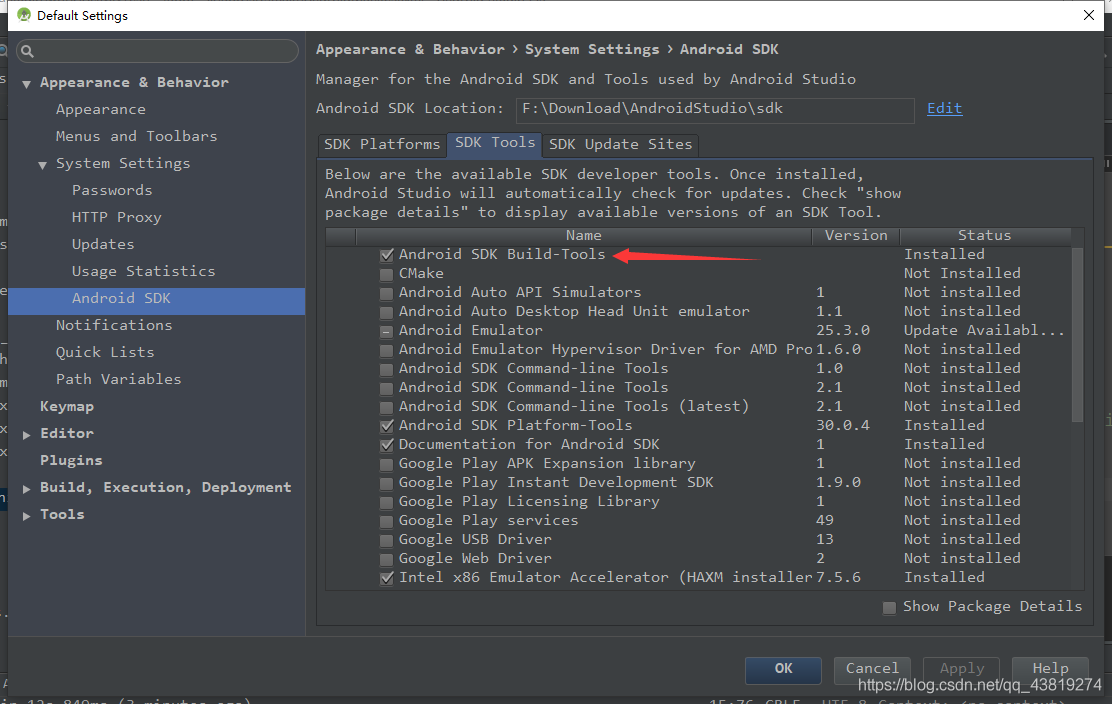The image size is (1112, 704).
Task: Open Path Variables settings
Action: [x=118, y=379]
